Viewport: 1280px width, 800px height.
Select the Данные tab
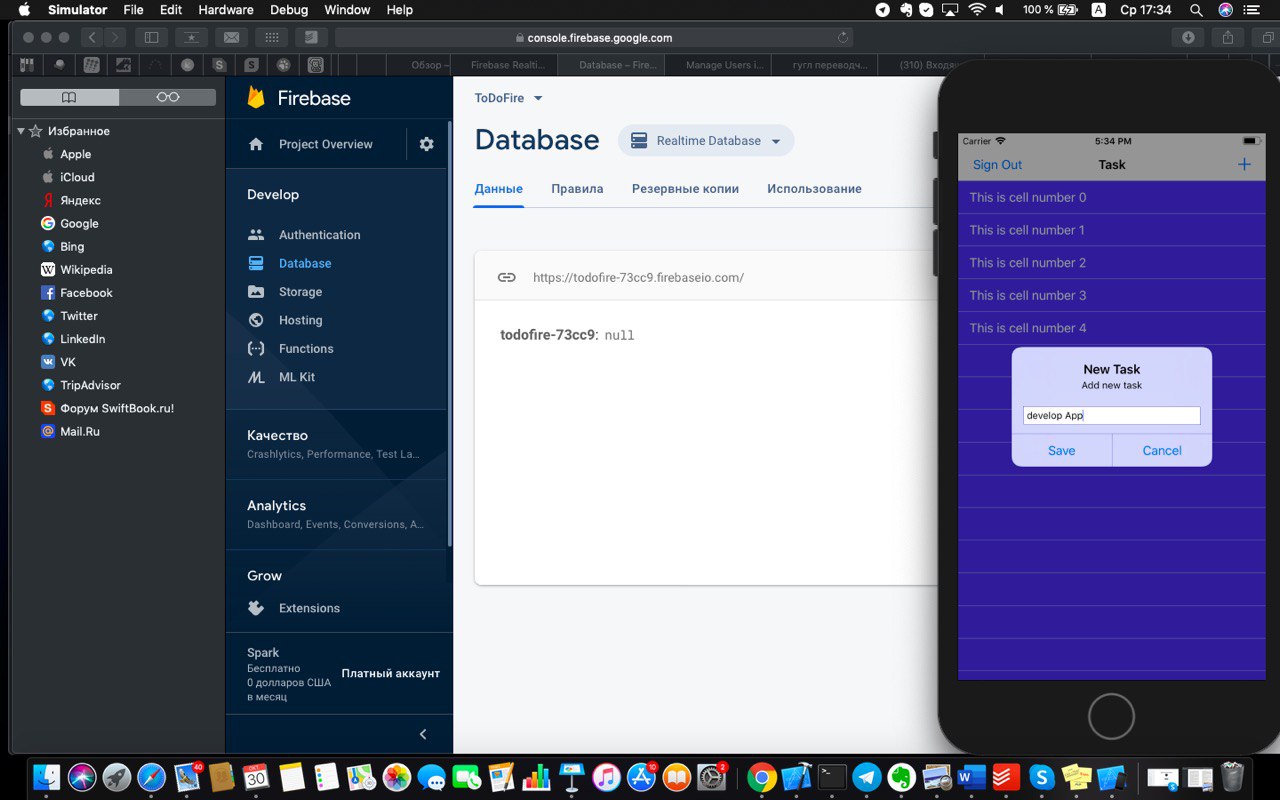coord(499,189)
